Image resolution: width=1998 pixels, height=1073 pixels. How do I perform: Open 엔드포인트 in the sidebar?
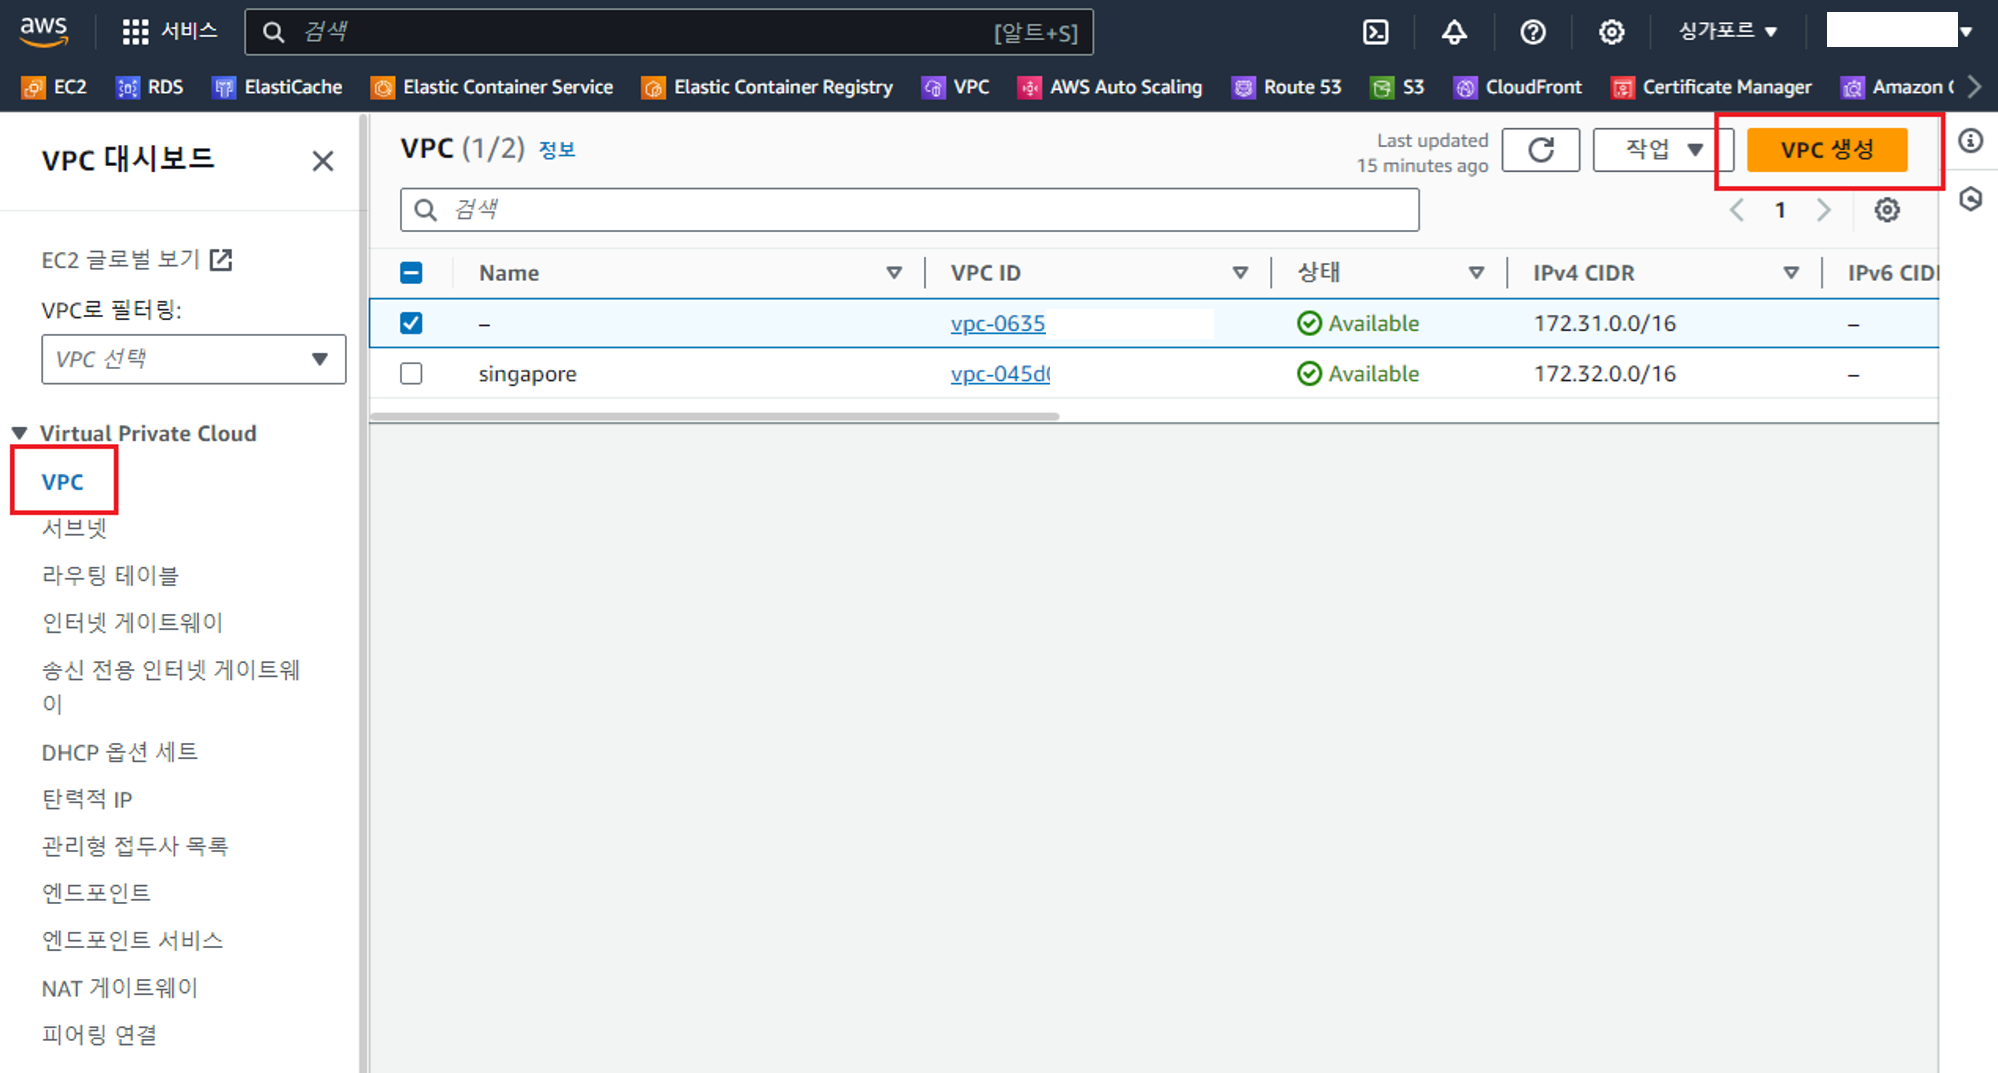click(x=96, y=893)
